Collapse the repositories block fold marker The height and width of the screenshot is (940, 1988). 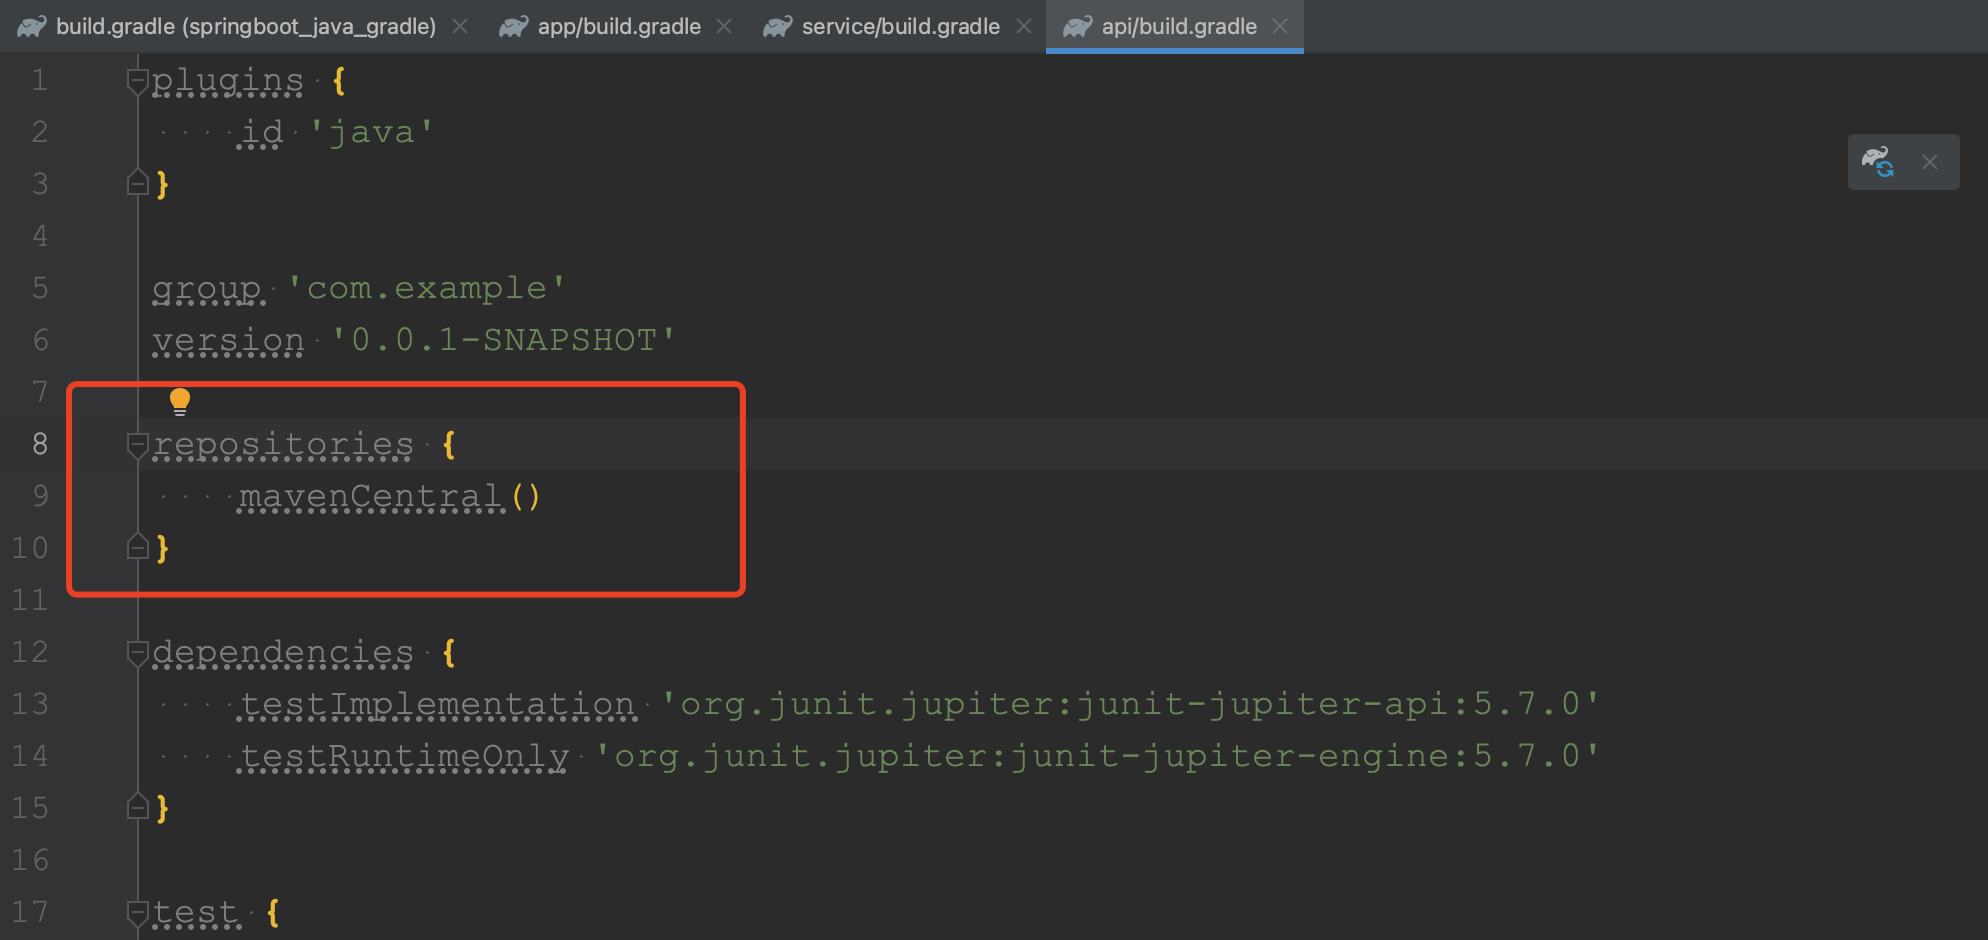pos(138,444)
